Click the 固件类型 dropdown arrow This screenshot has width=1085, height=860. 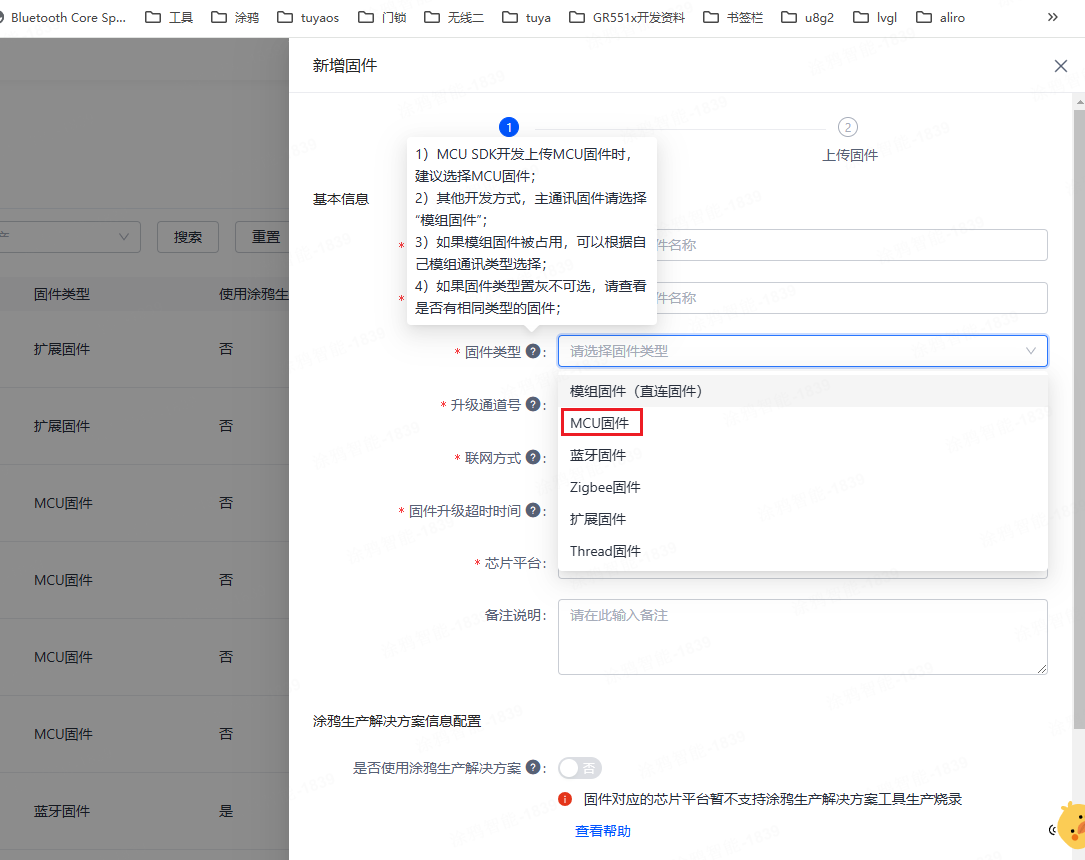(x=1030, y=351)
